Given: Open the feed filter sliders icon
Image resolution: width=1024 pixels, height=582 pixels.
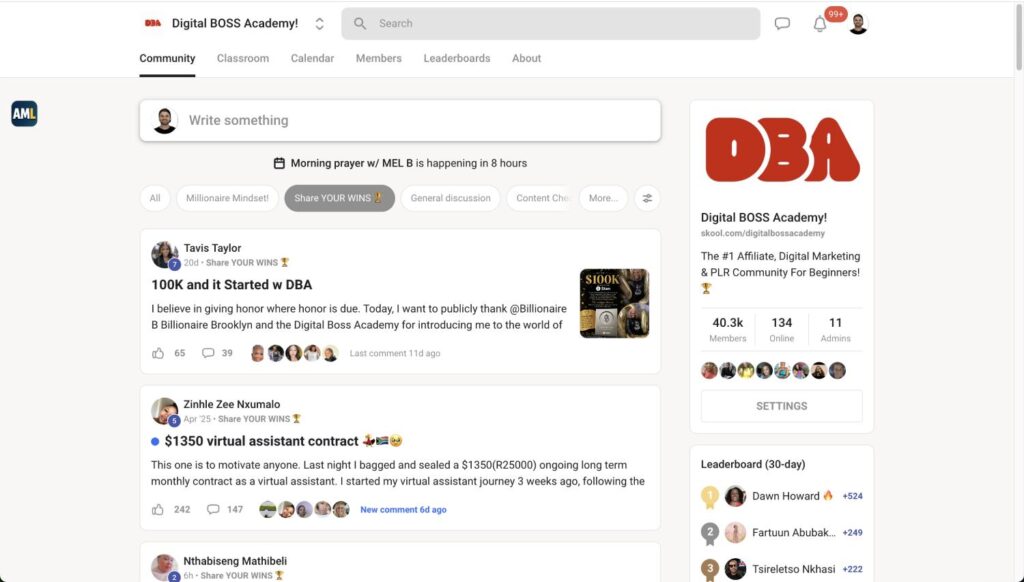Looking at the screenshot, I should click(647, 198).
